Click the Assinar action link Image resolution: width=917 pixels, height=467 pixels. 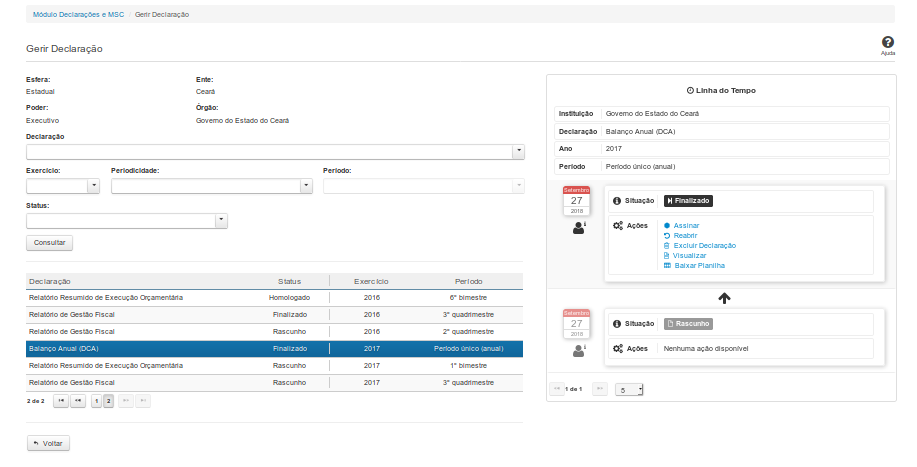[x=686, y=226]
